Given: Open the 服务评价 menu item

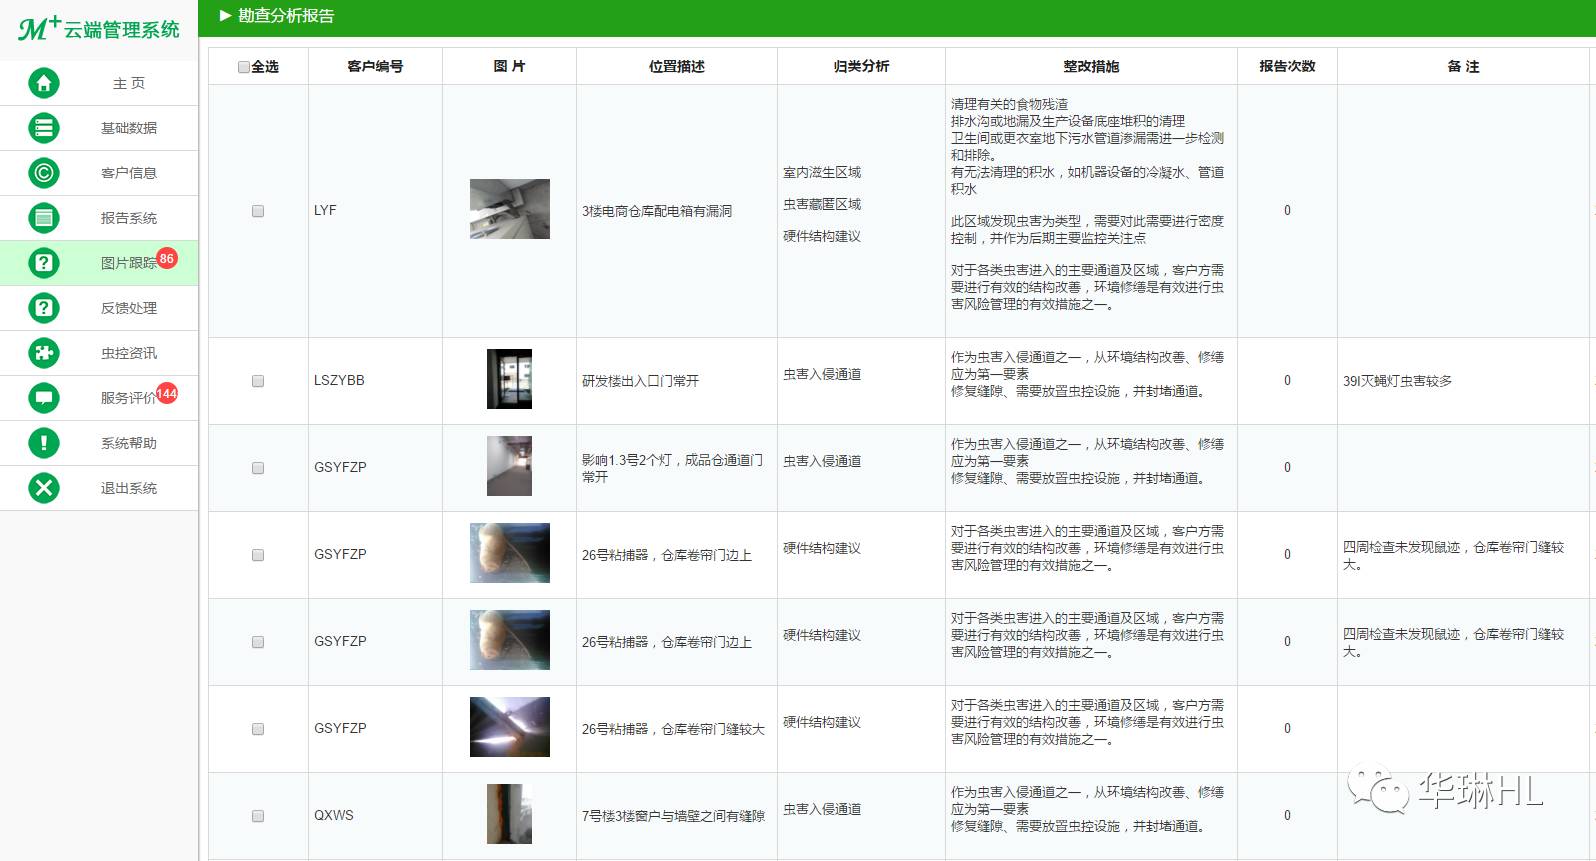Looking at the screenshot, I should 128,398.
